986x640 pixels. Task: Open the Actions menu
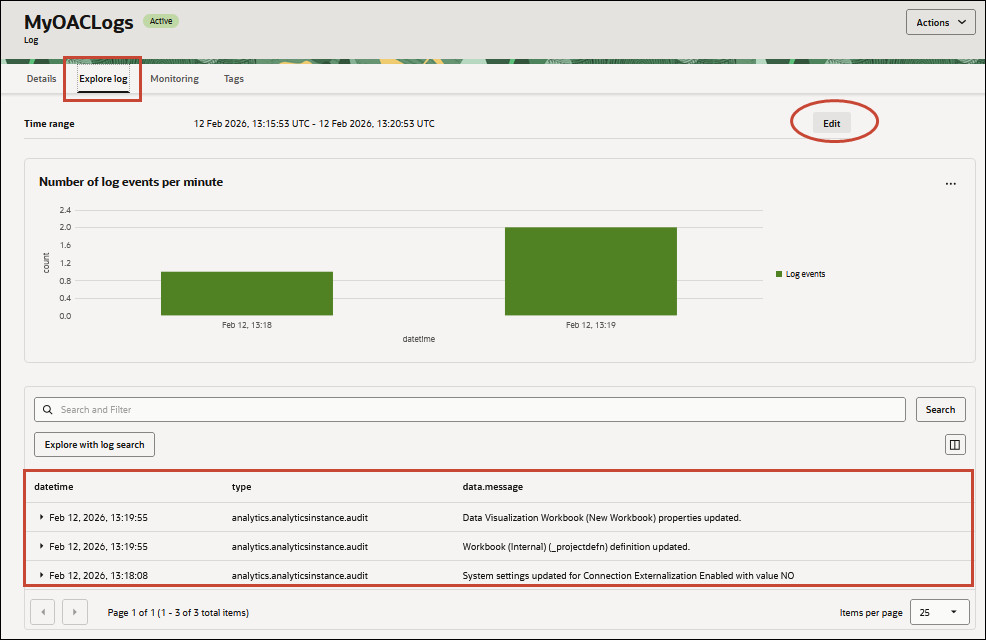pyautogui.click(x=939, y=21)
